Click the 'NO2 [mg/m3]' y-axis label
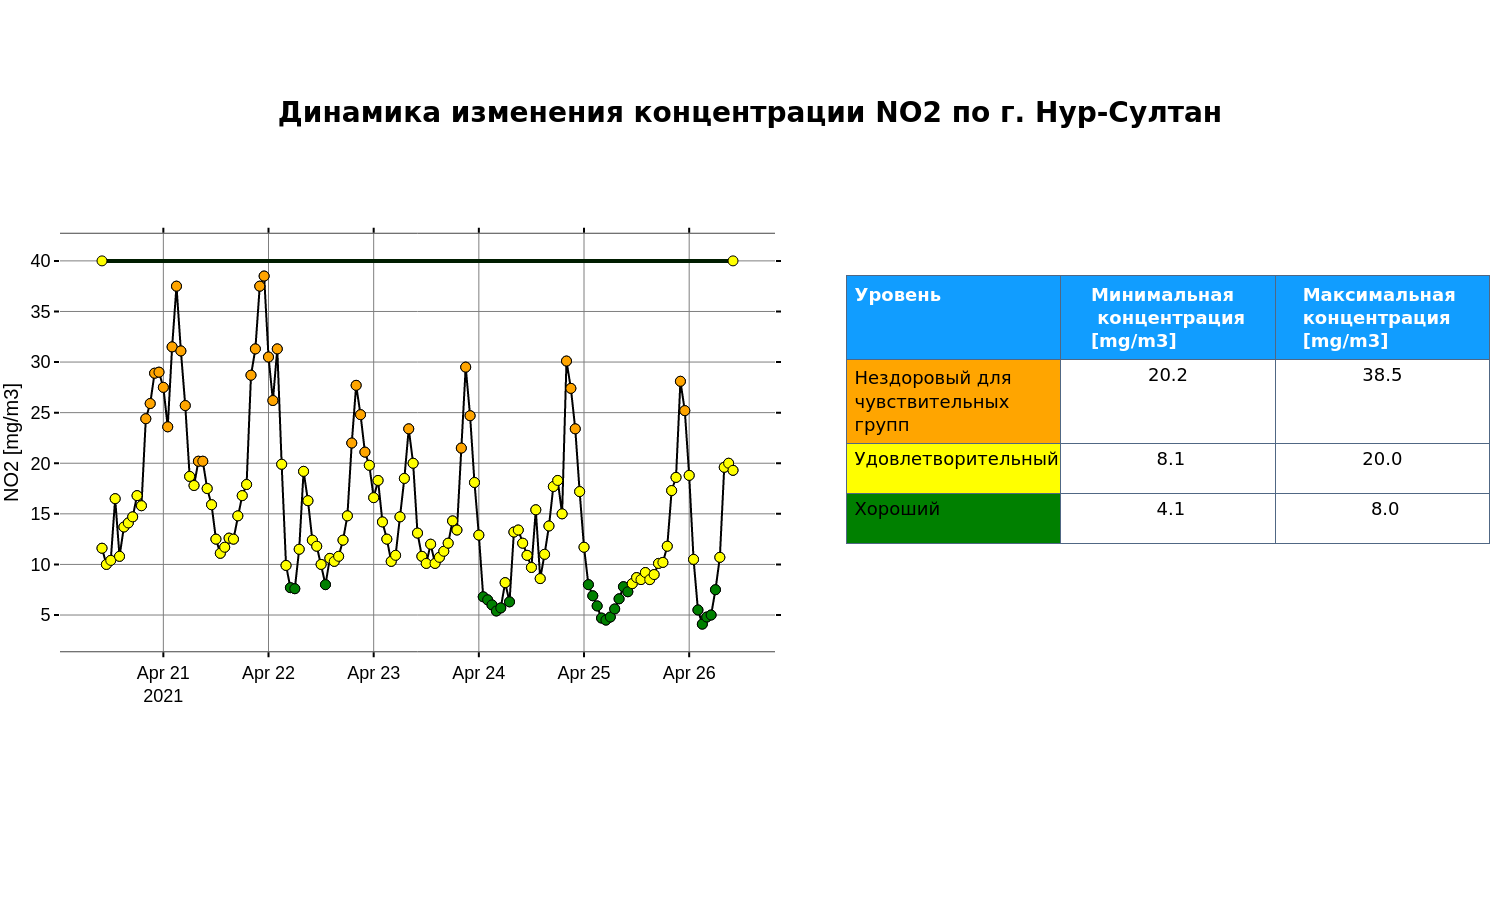This screenshot has width=1500, height=900. (x=12, y=442)
